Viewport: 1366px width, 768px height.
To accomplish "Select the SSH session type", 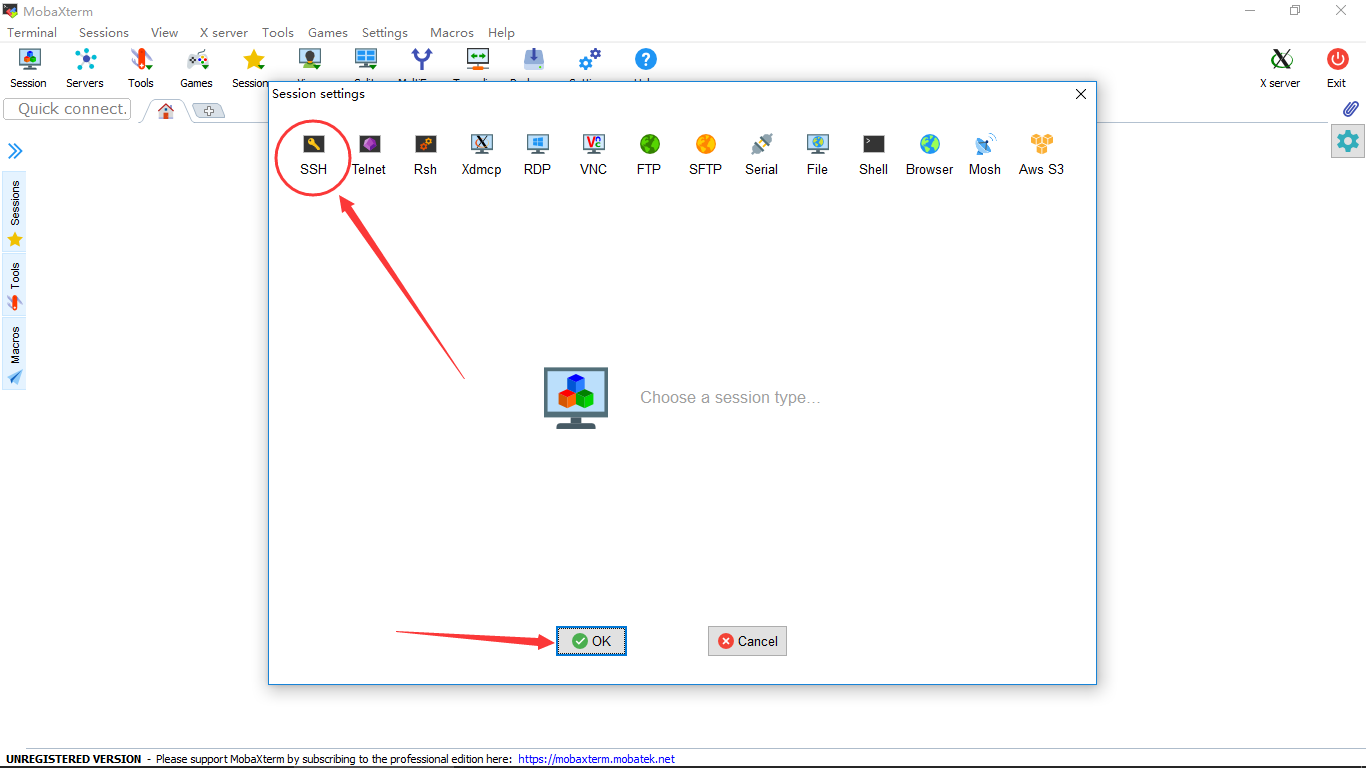I will [x=313, y=154].
